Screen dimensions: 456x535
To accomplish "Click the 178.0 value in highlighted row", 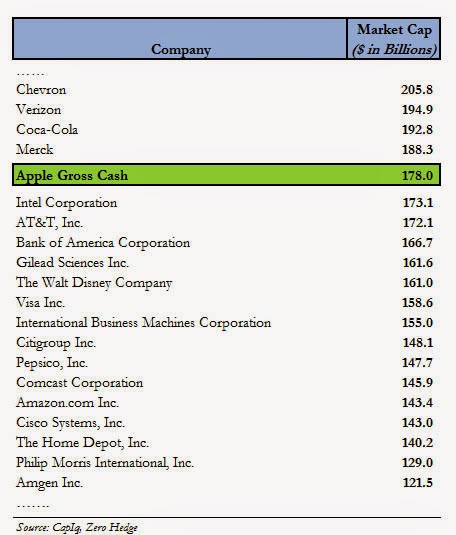I will (x=417, y=175).
